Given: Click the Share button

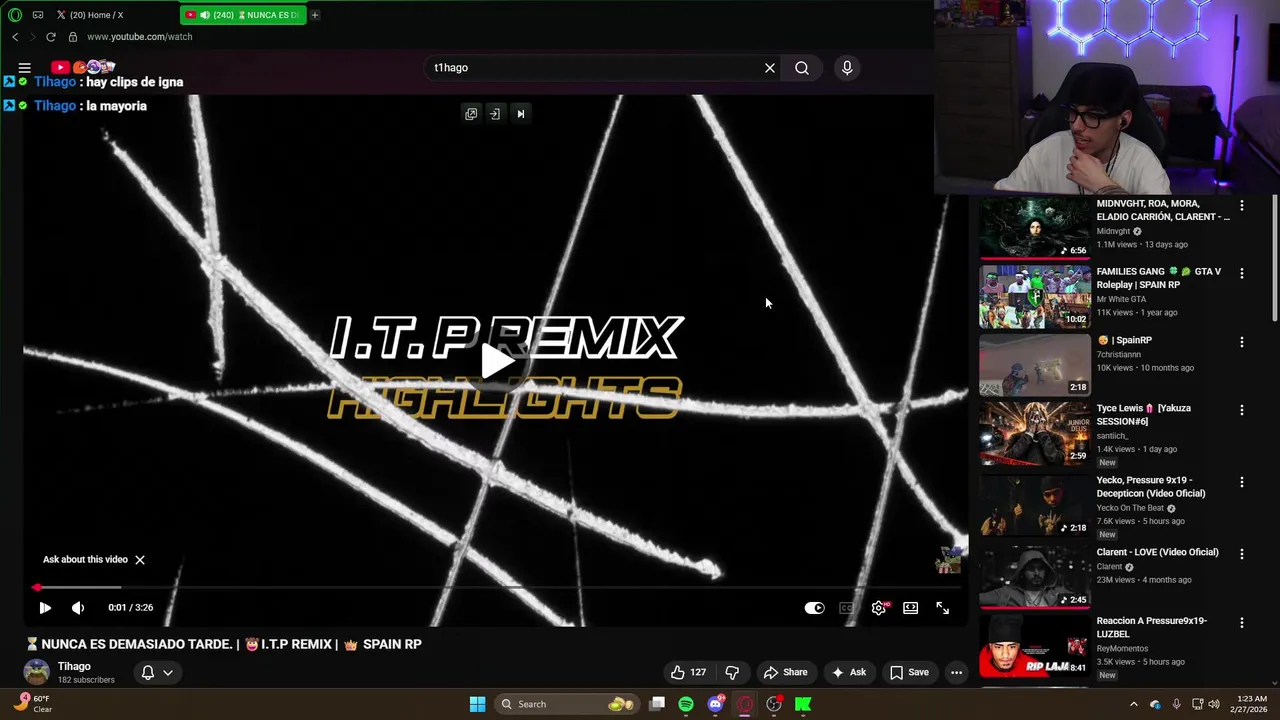Looking at the screenshot, I should [785, 673].
